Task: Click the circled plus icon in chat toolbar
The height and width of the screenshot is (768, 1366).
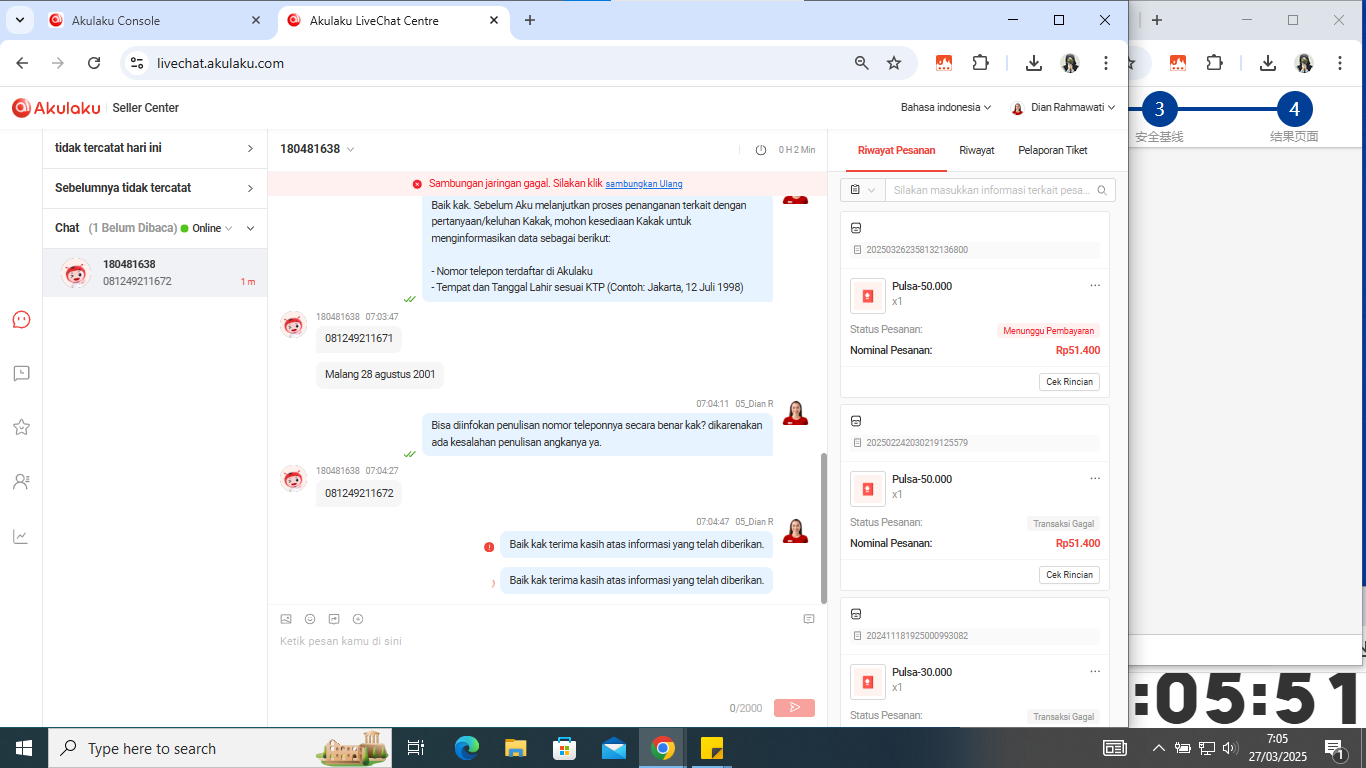Action: pyautogui.click(x=358, y=619)
